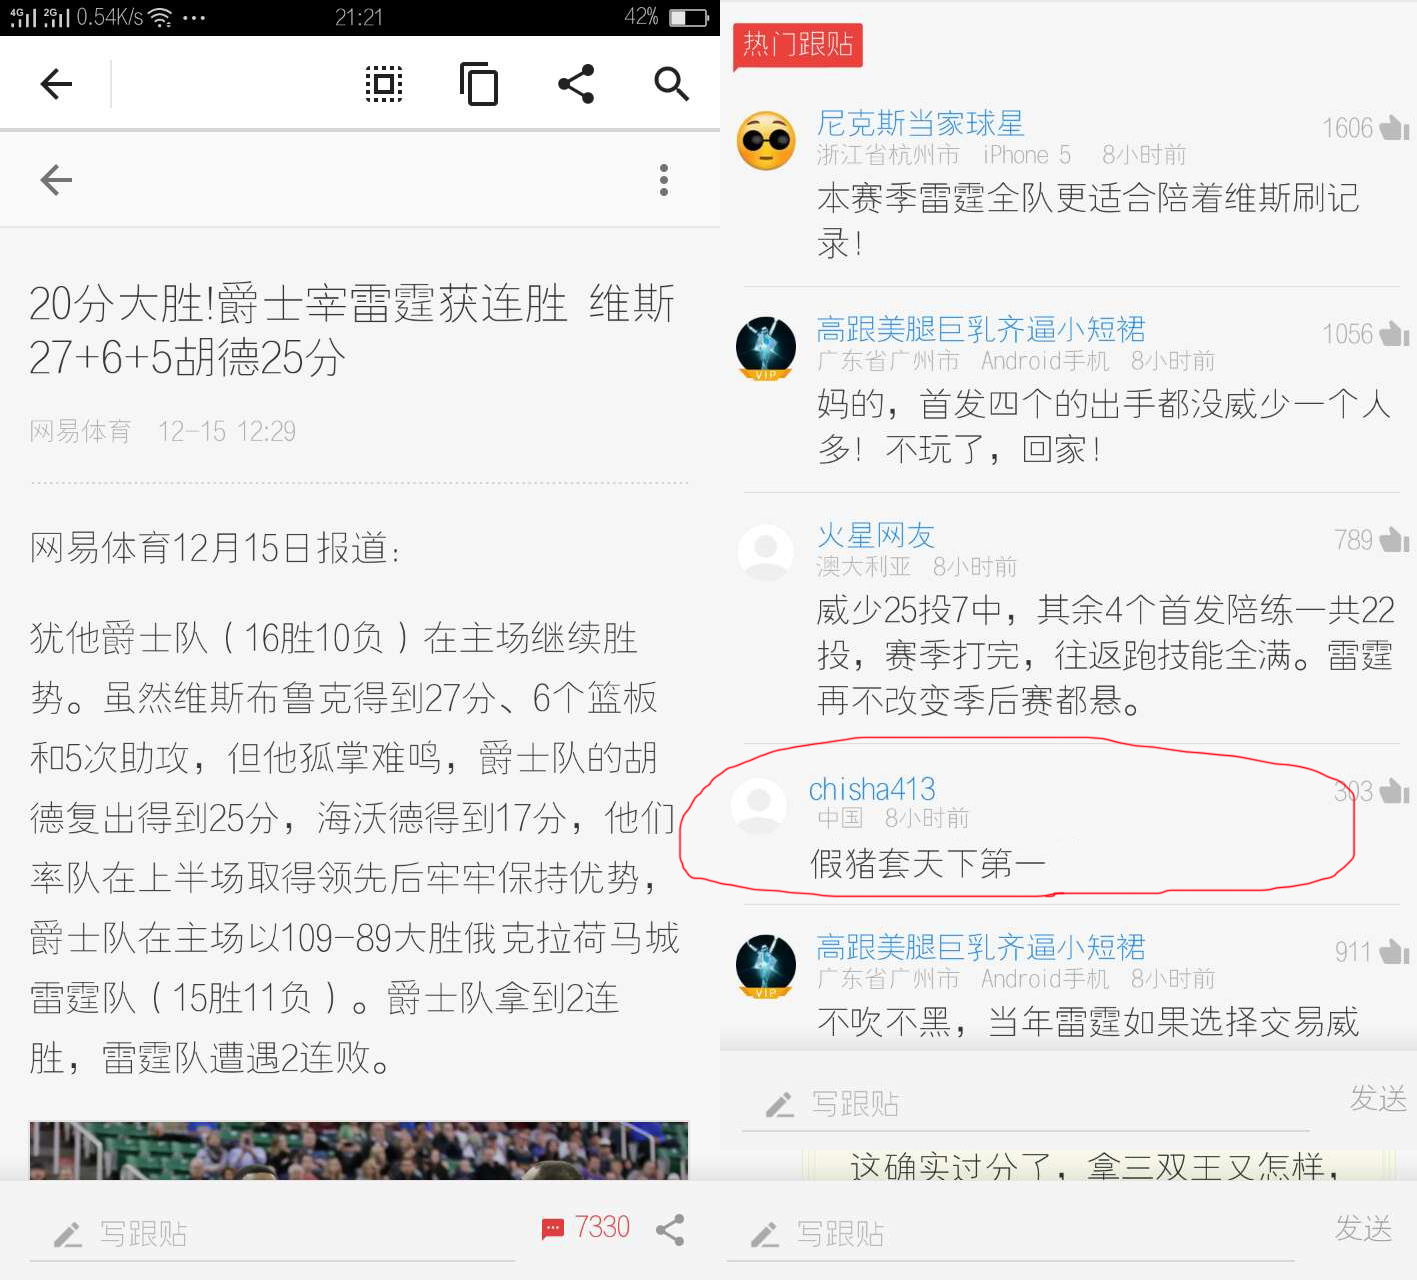Image resolution: width=1417 pixels, height=1280 pixels.
Task: Open 尼克斯当家球星's profile
Action: 920,122
